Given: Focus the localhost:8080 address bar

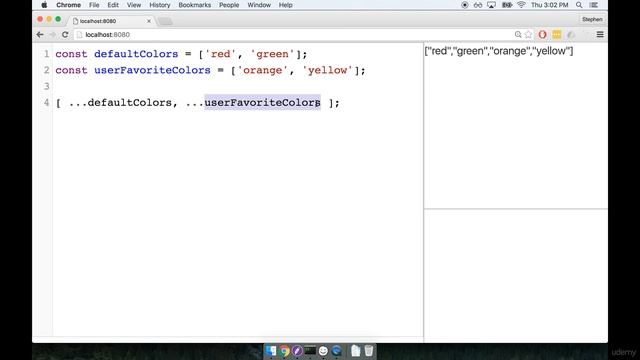Looking at the screenshot, I should (x=294, y=35).
